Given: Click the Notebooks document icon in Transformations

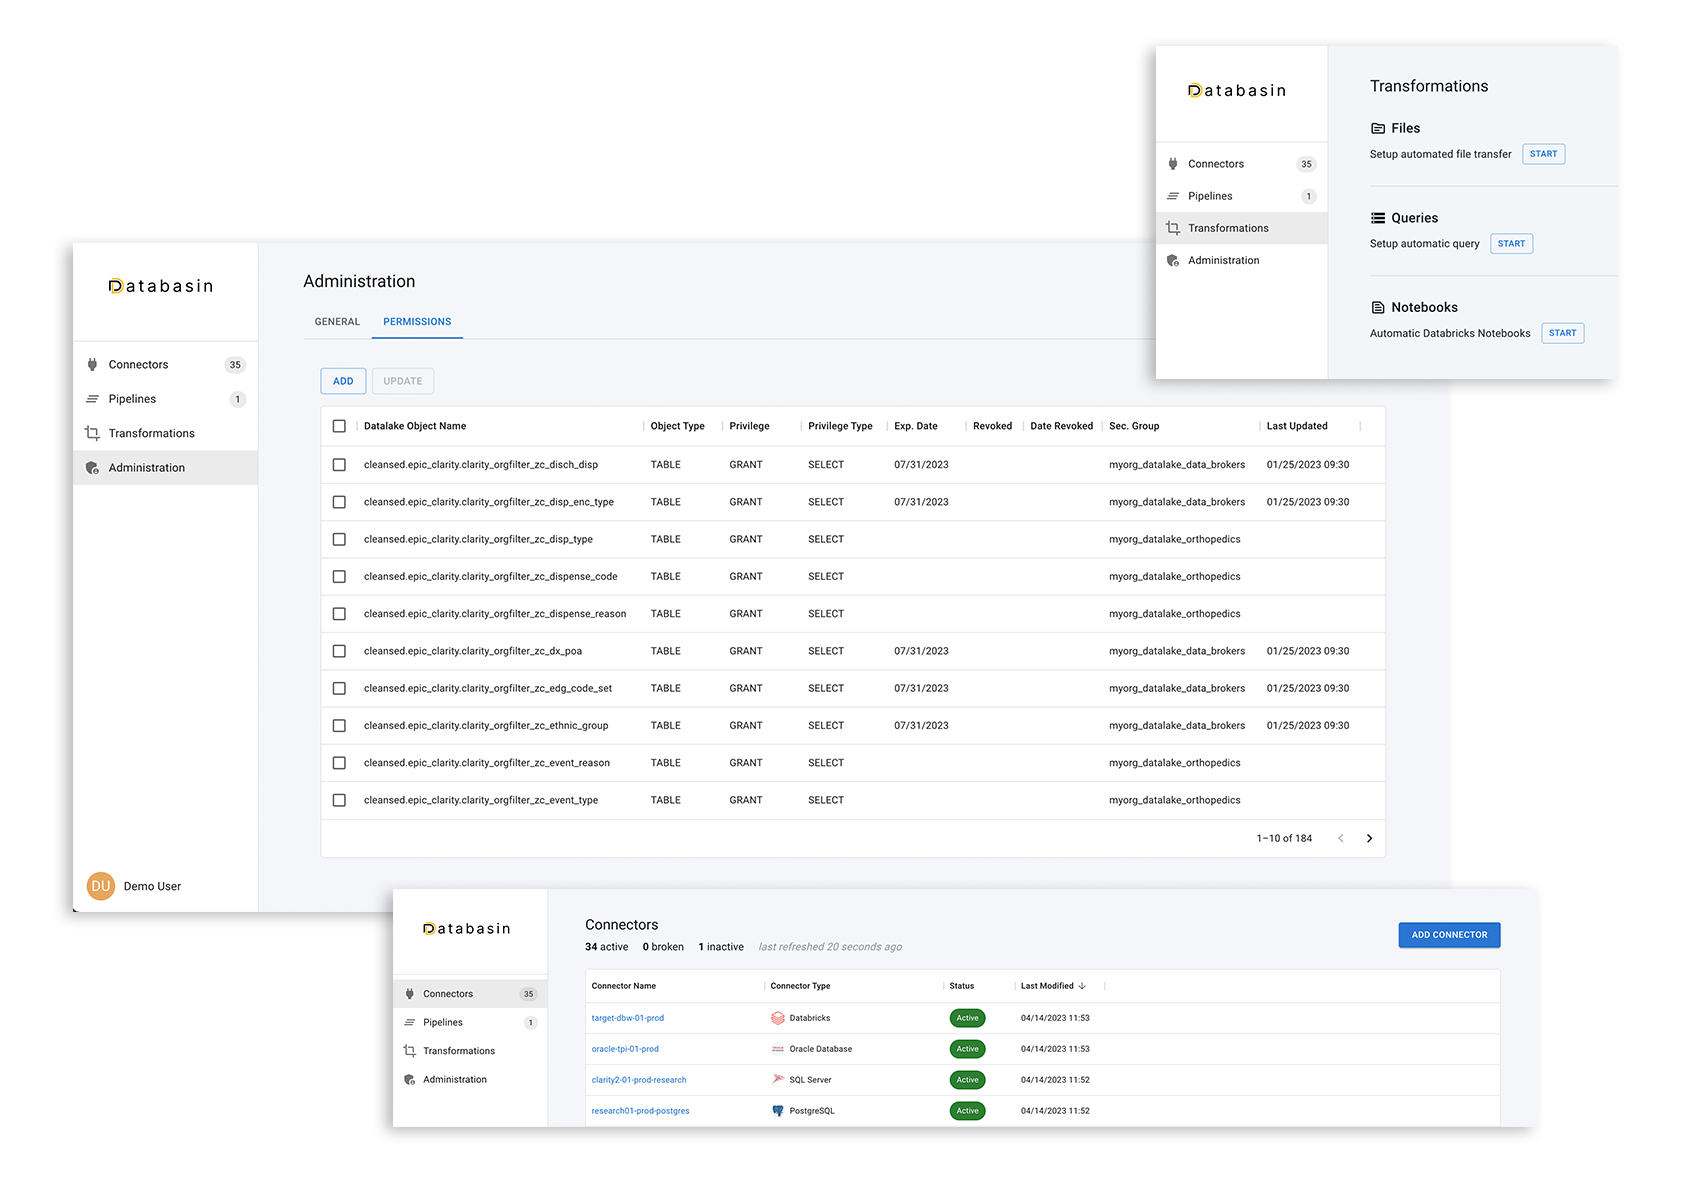Looking at the screenshot, I should coord(1378,308).
